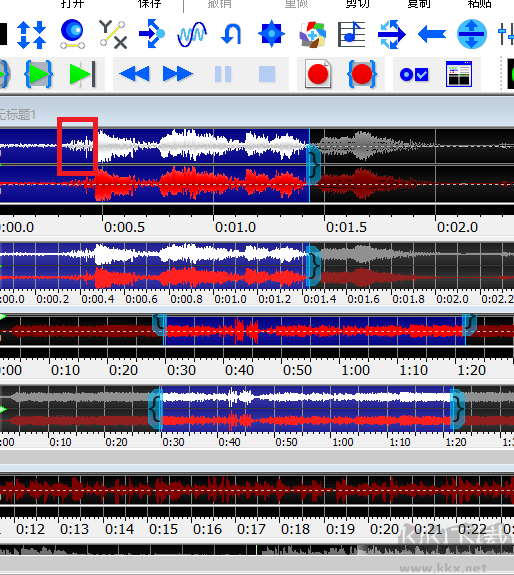Image resolution: width=514 pixels, height=575 pixels.
Task: Open the control window panel icon
Action: click(x=459, y=74)
